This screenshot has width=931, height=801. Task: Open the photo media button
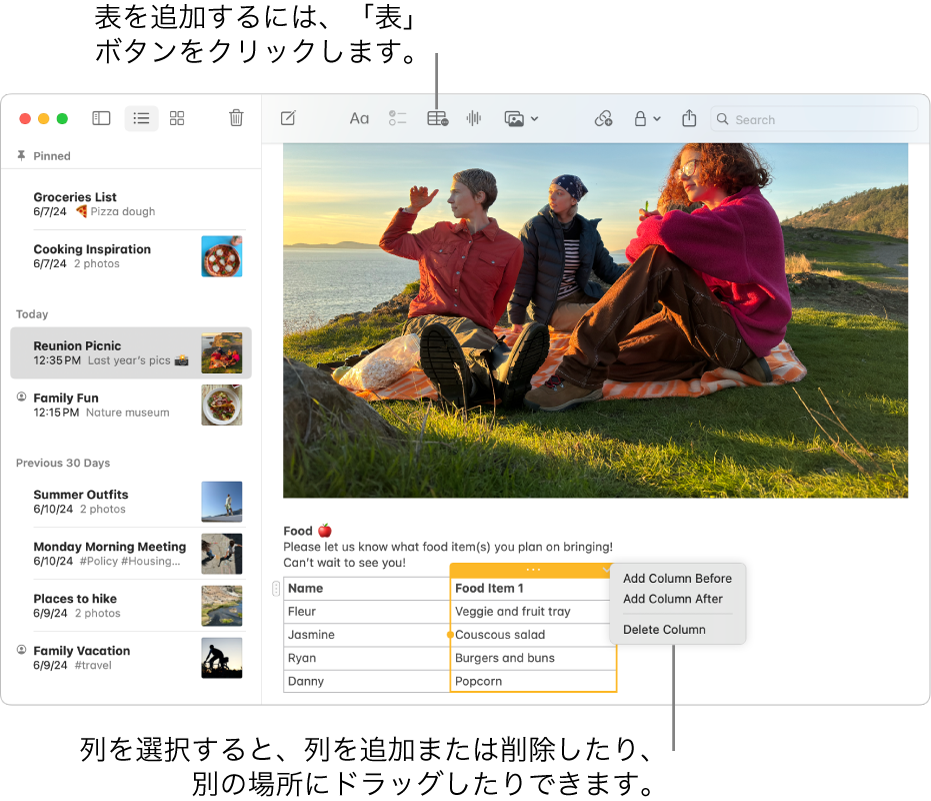click(x=514, y=119)
